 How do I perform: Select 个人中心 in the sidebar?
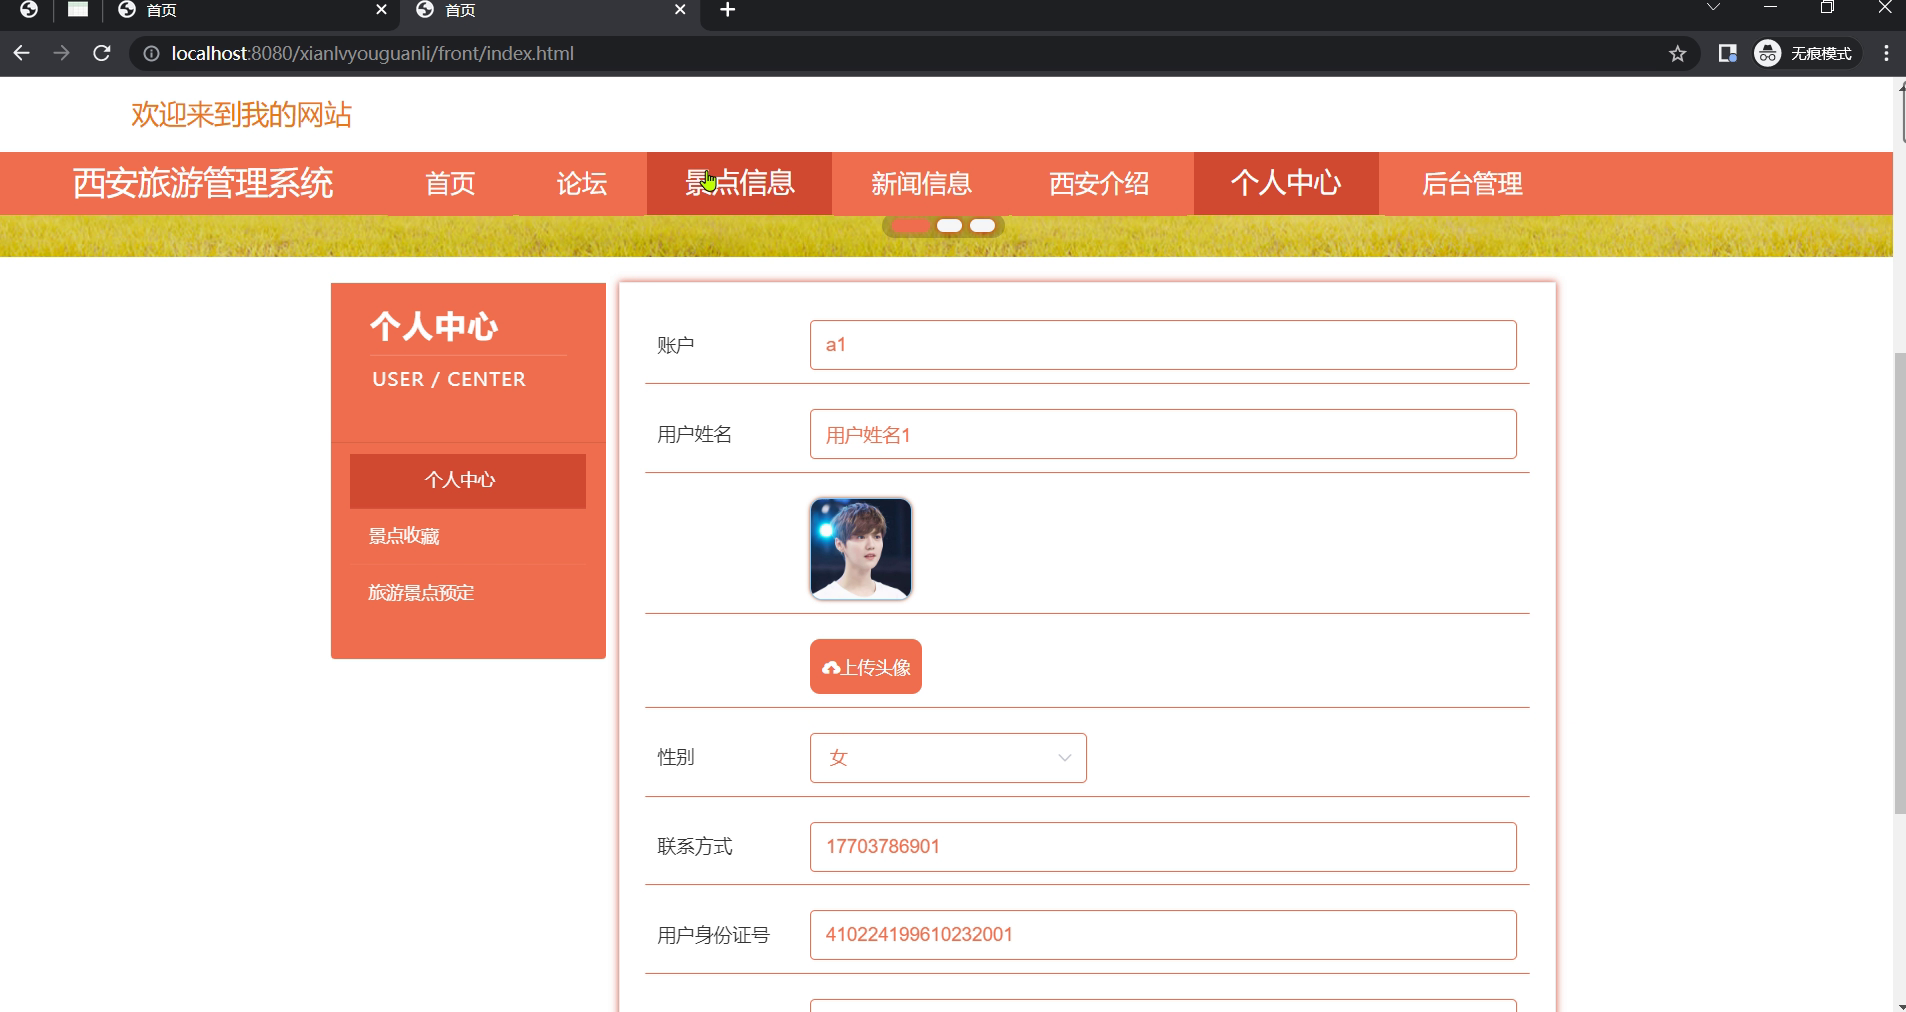point(468,481)
